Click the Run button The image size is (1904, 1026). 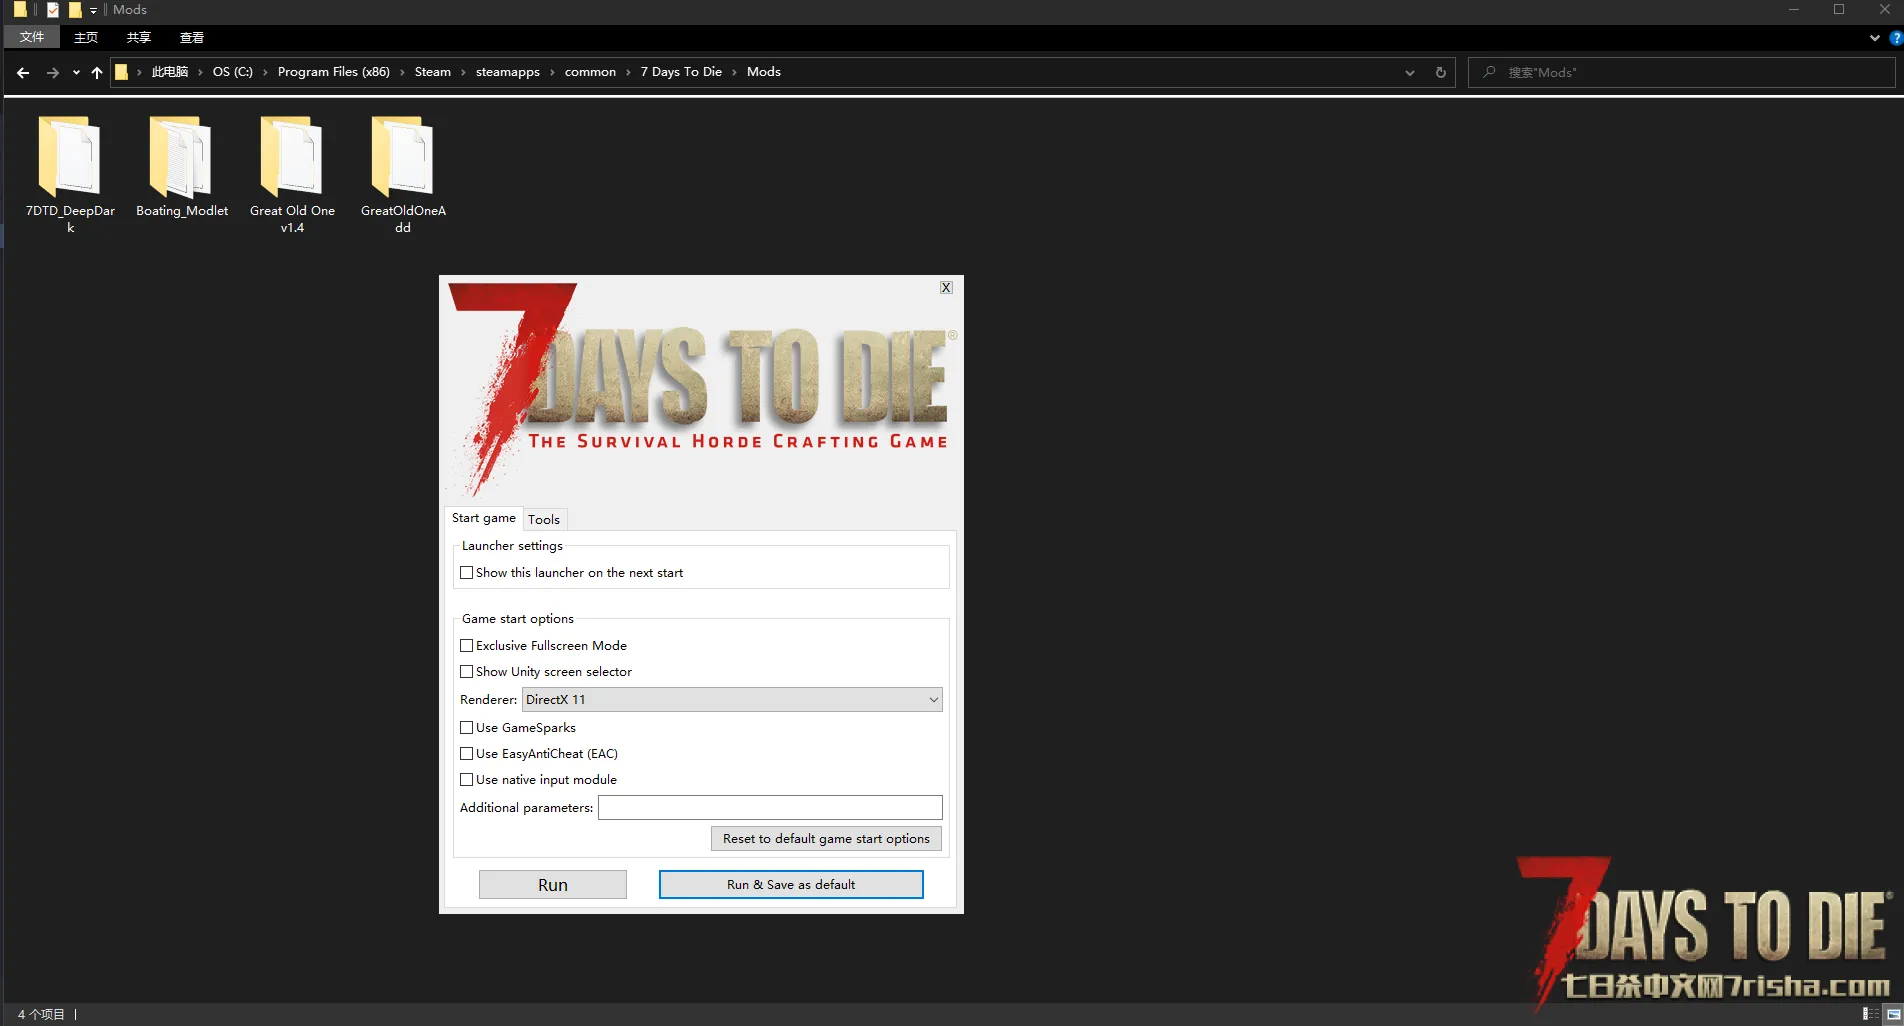[x=553, y=885]
